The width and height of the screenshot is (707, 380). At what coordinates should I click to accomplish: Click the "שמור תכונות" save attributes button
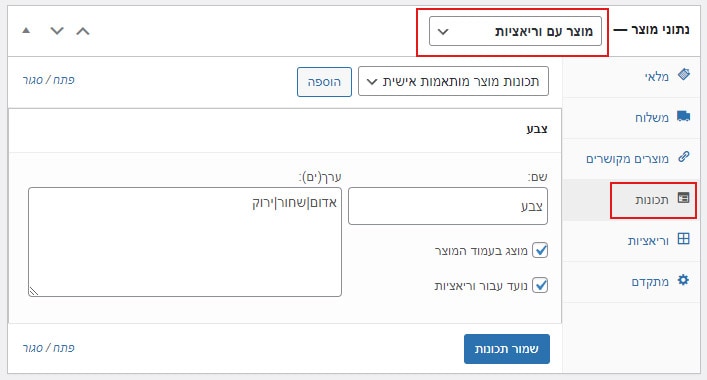point(507,349)
